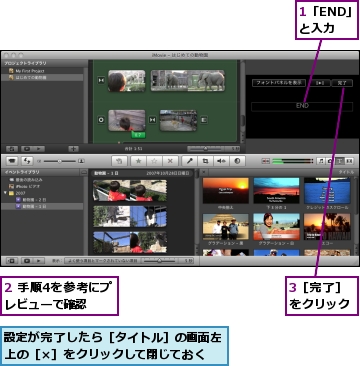Close the titles browser with X
The width and height of the screenshot is (360, 366).
(204, 172)
